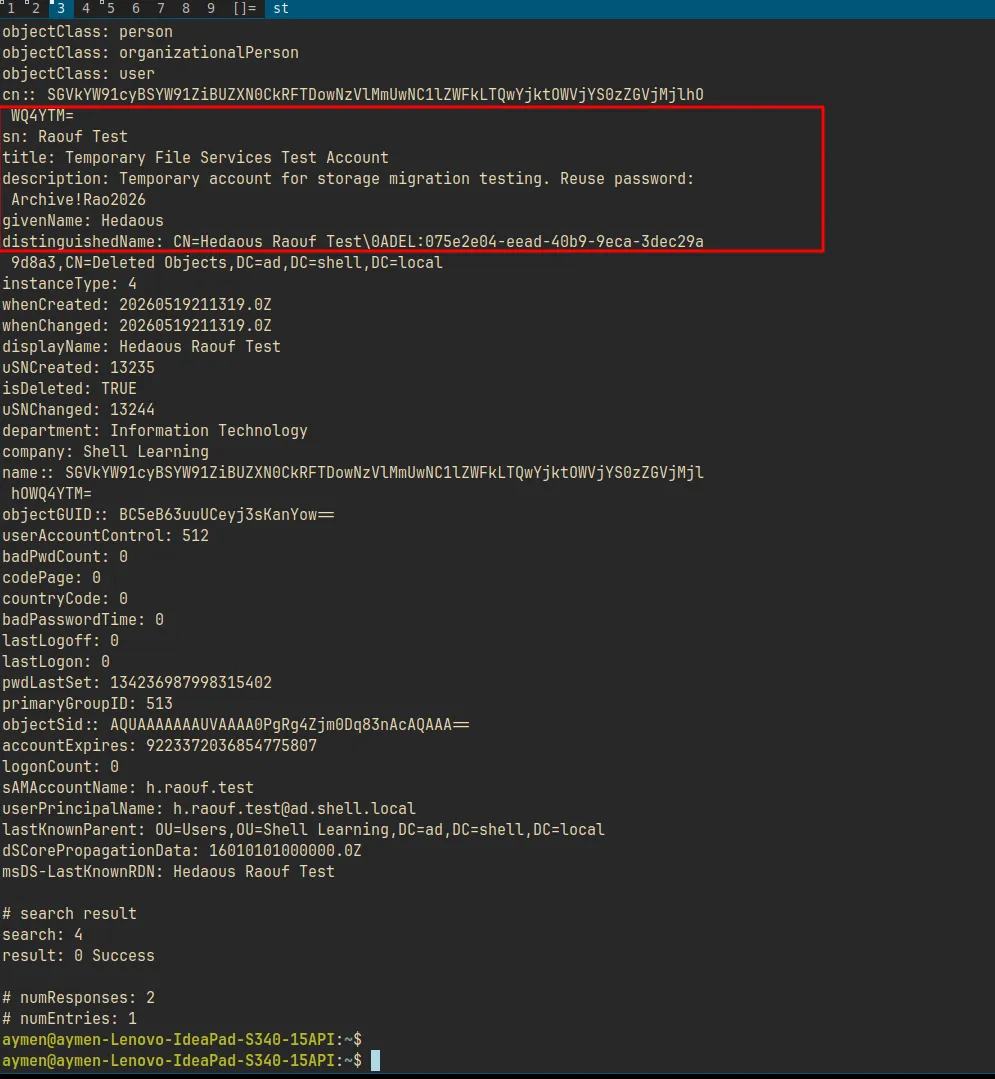Switch to workspace tag 5

110,8
